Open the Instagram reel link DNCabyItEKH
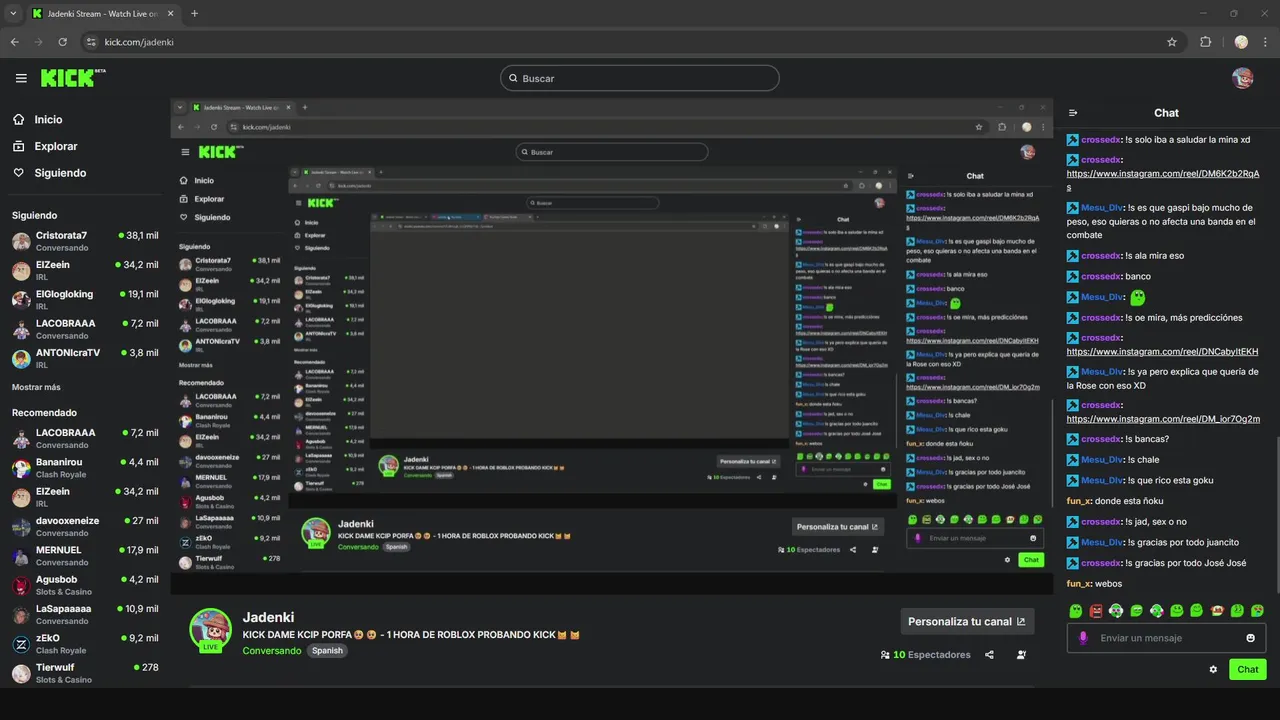 click(1162, 352)
